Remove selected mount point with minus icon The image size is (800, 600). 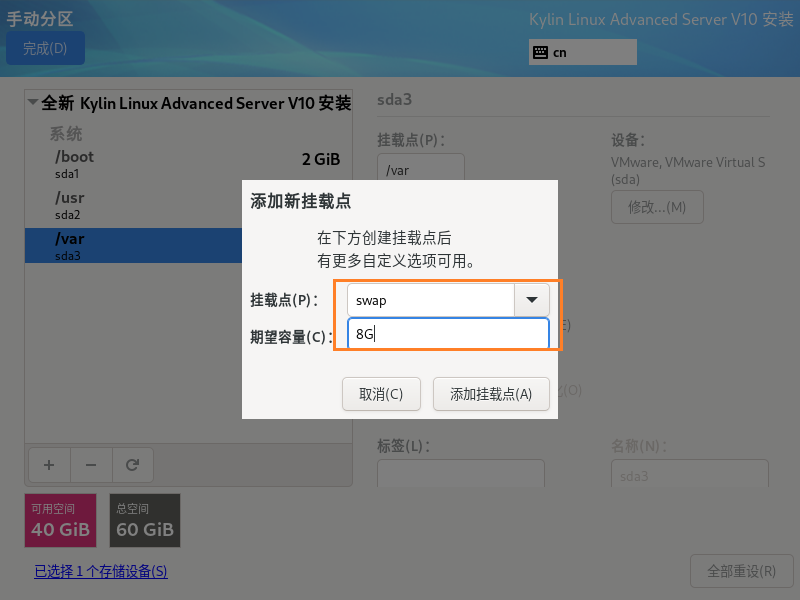[x=91, y=465]
